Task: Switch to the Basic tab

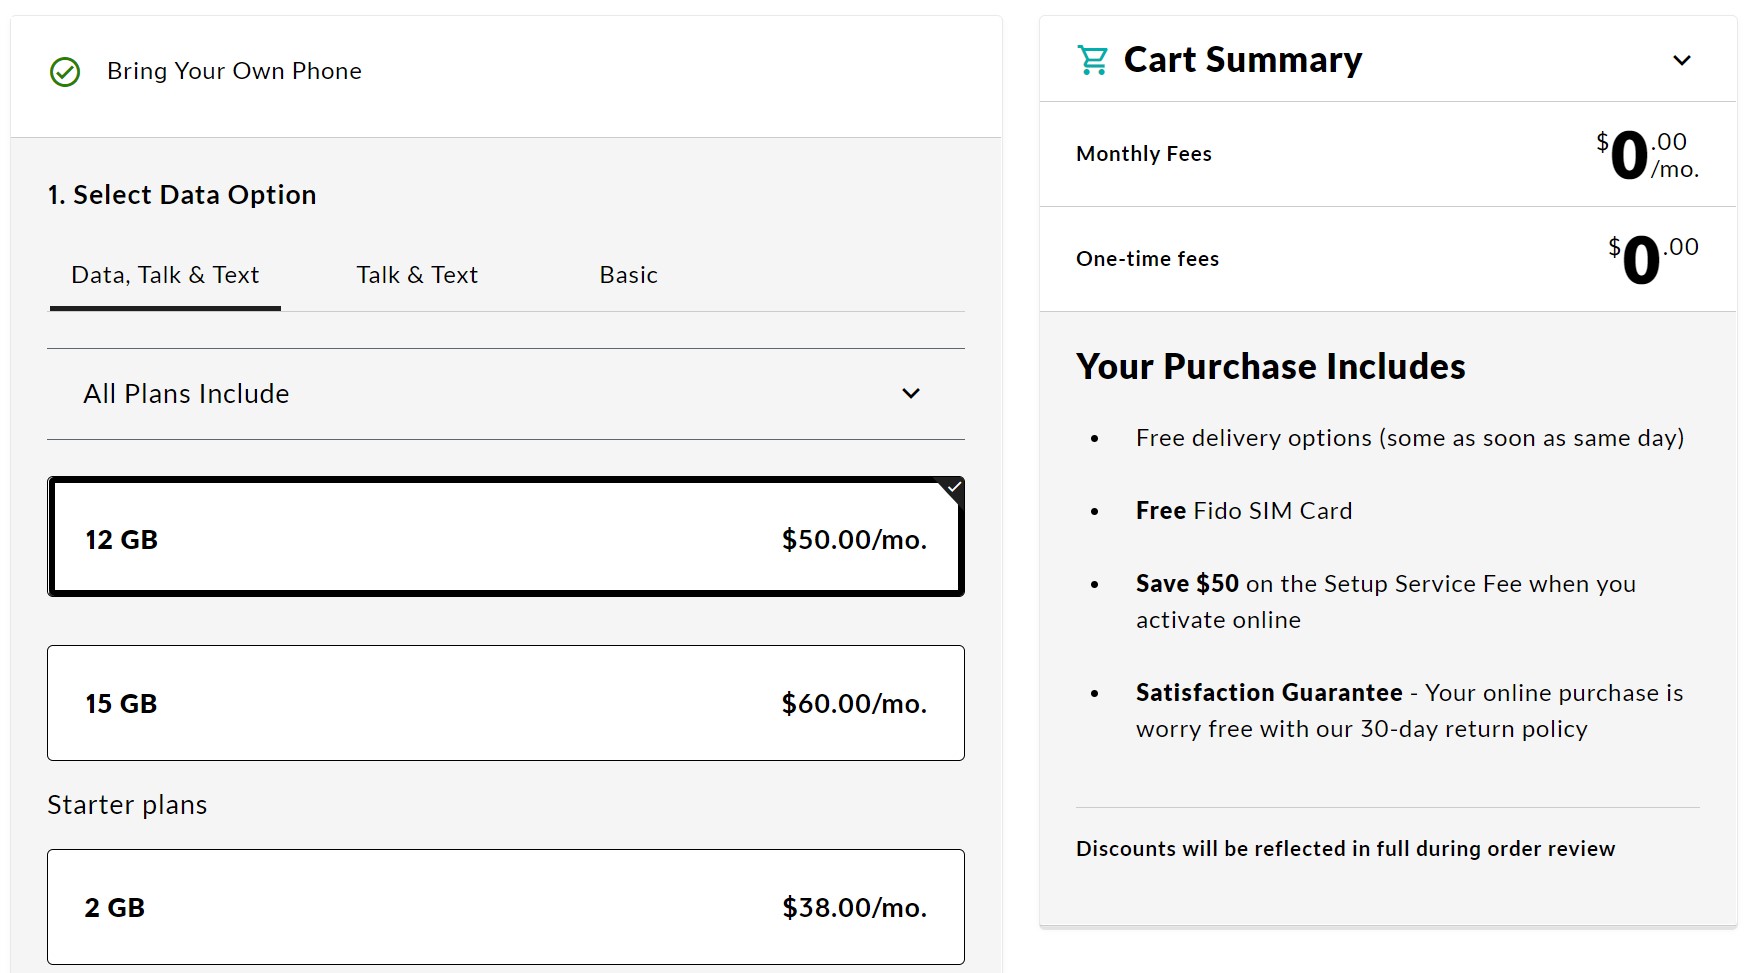Action: tap(628, 275)
